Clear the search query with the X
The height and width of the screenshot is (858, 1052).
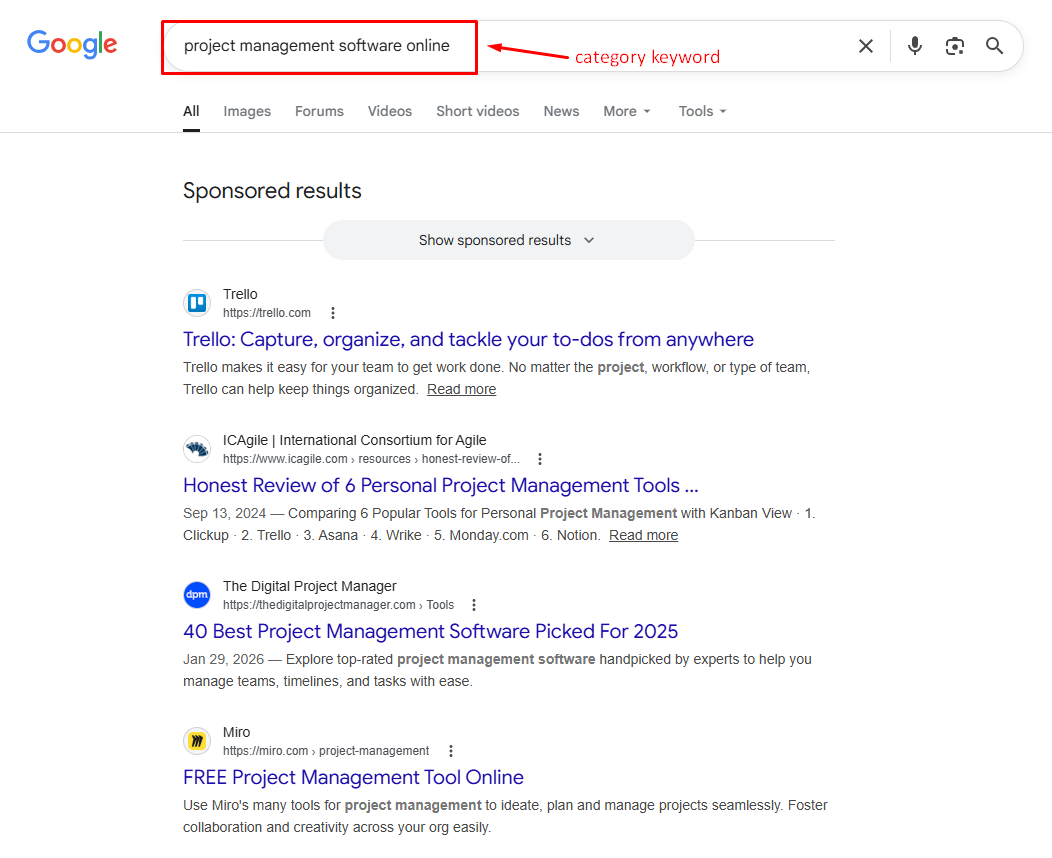865,45
